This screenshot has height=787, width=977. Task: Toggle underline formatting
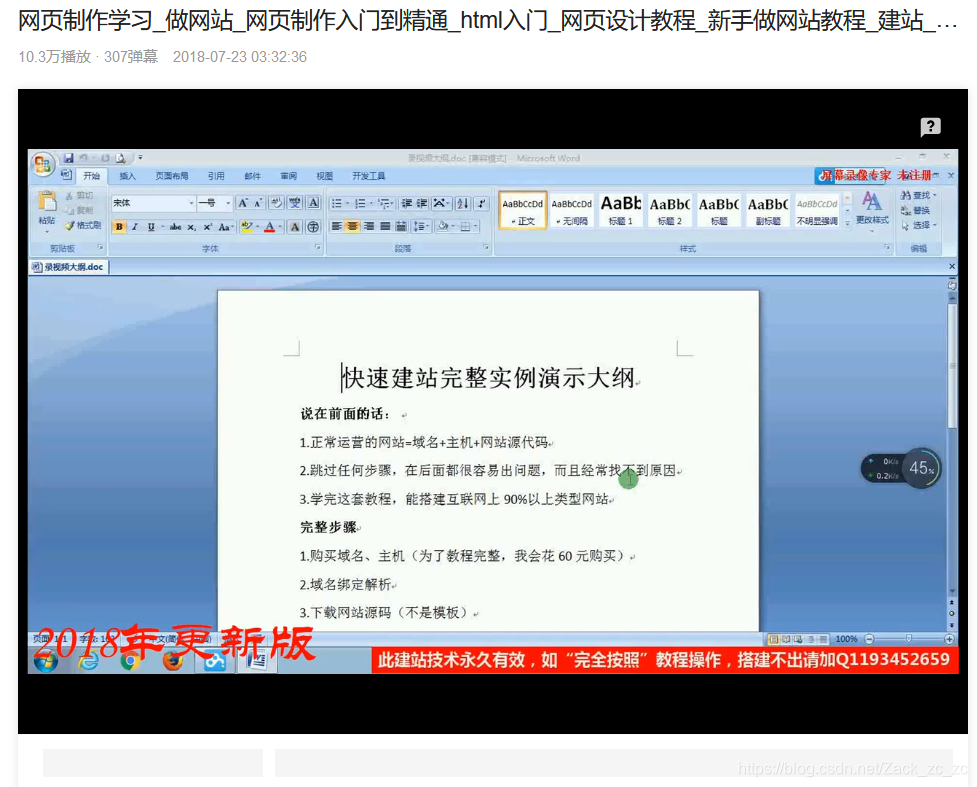(x=149, y=227)
